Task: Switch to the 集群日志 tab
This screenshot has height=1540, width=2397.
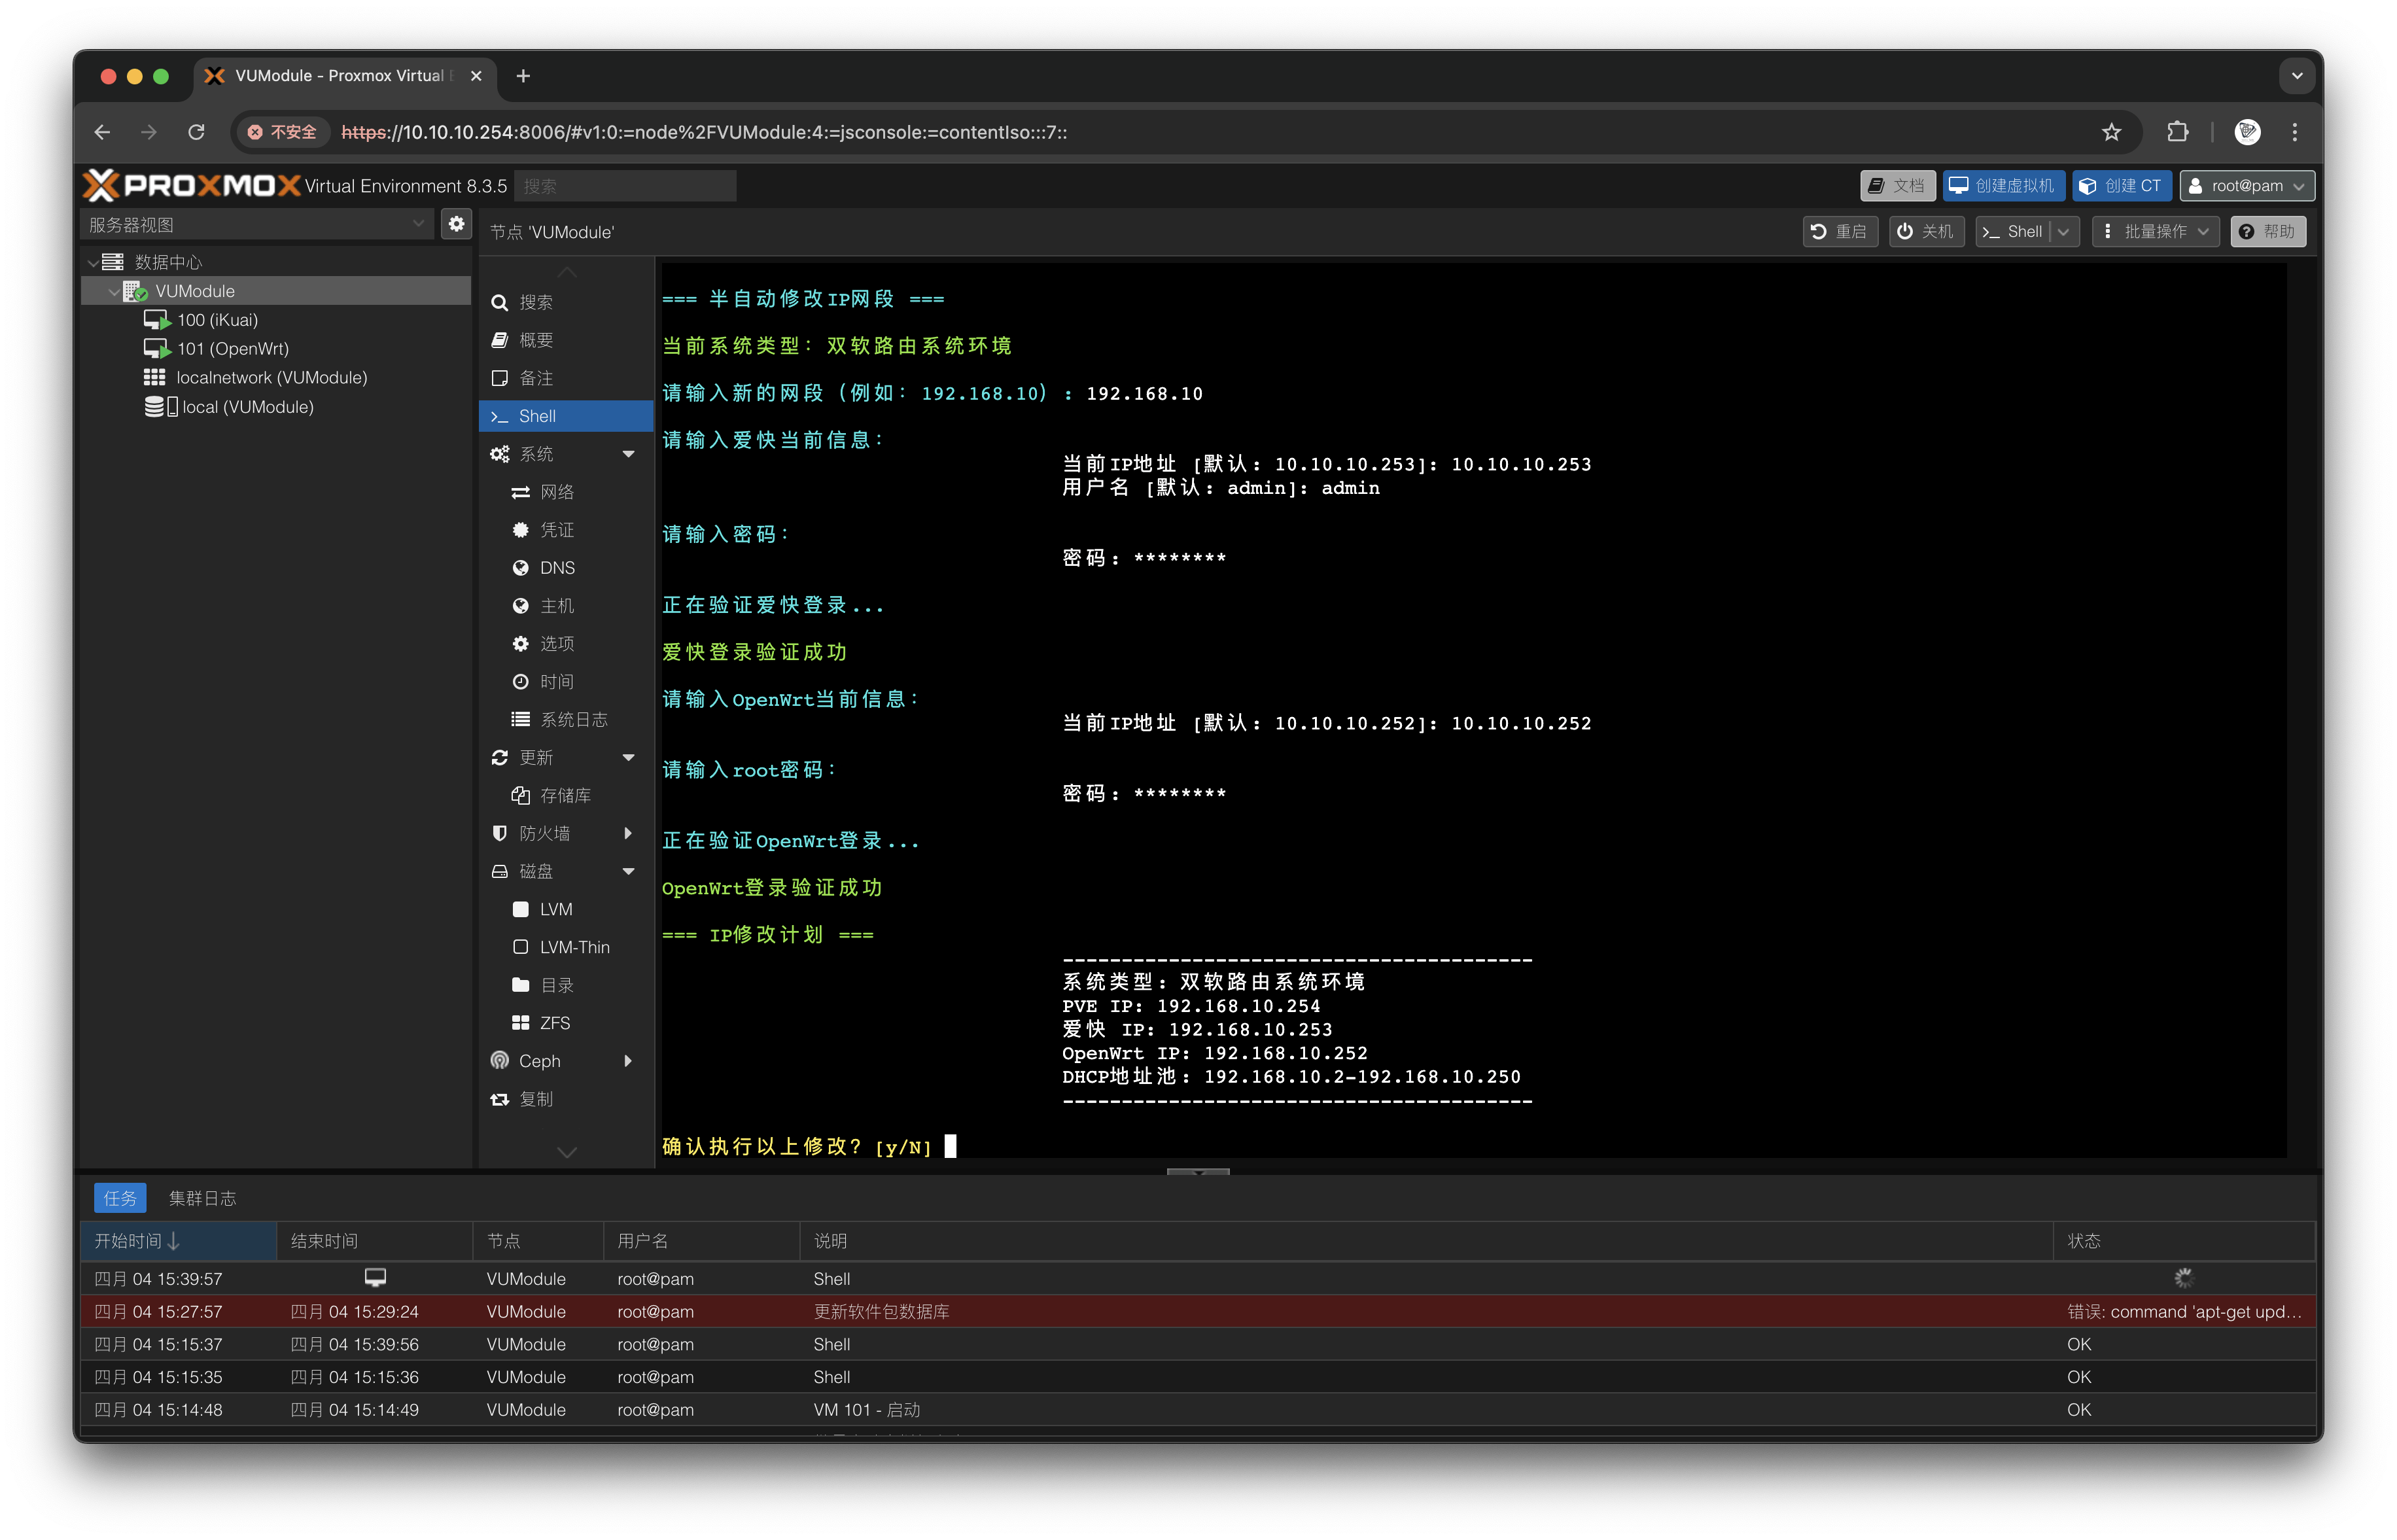Action: tap(202, 1198)
